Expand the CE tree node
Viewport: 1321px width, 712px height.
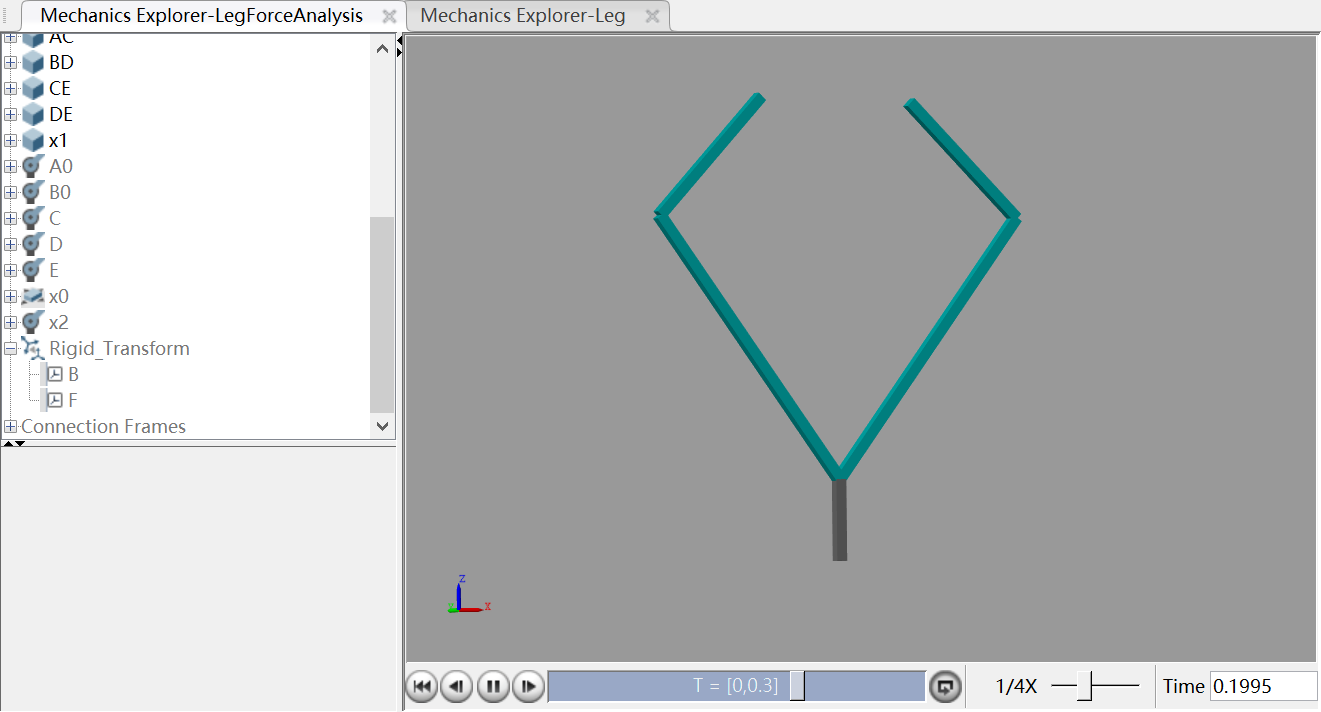(10, 88)
